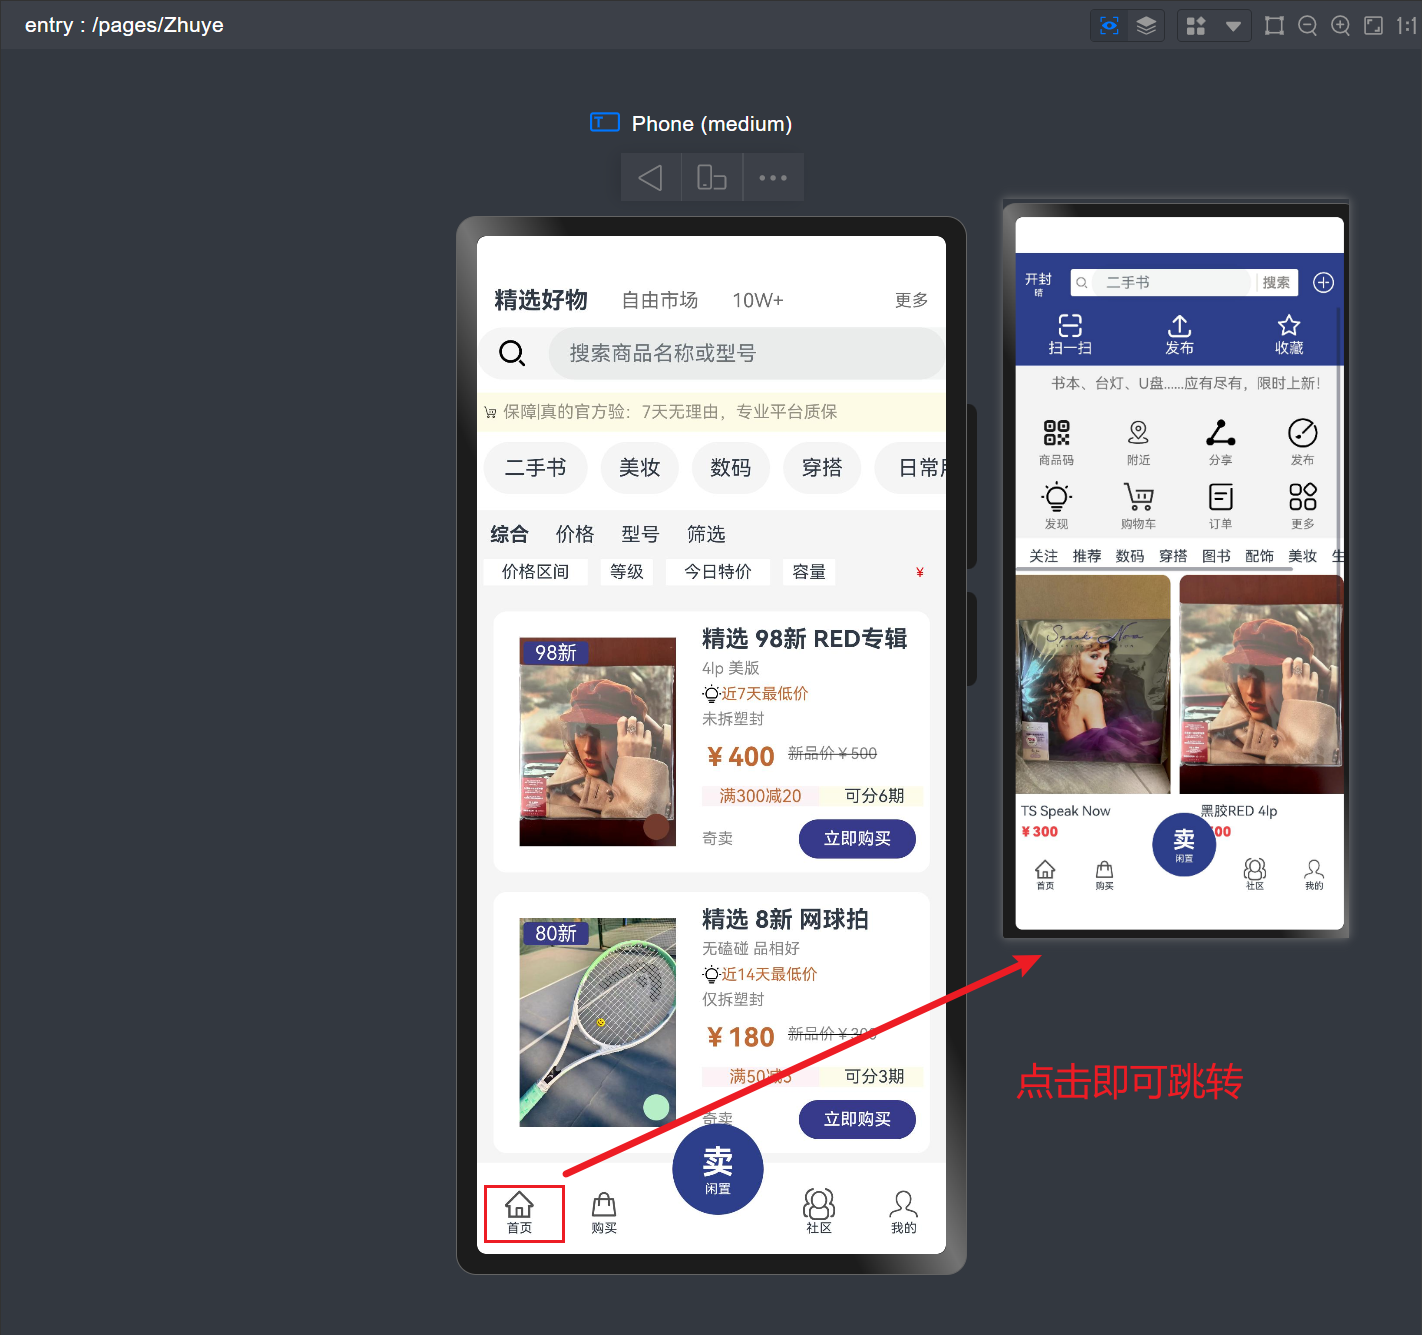Choose the 美妆 category chip

point(640,468)
